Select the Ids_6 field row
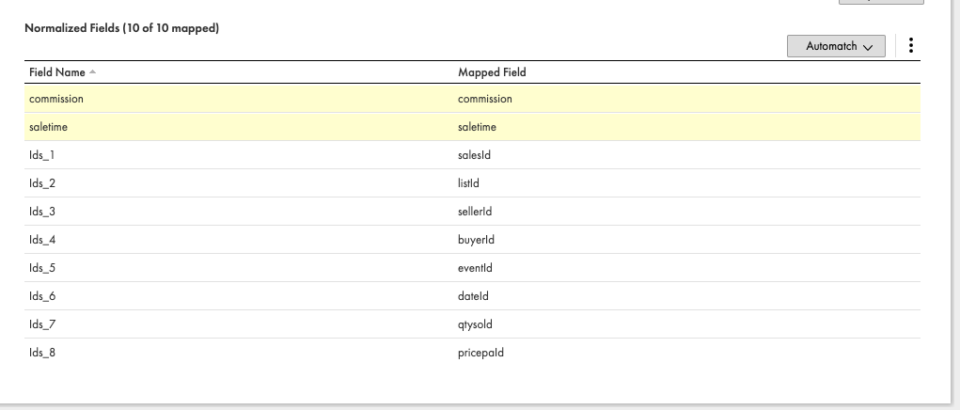The image size is (960, 410). pyautogui.click(x=472, y=296)
